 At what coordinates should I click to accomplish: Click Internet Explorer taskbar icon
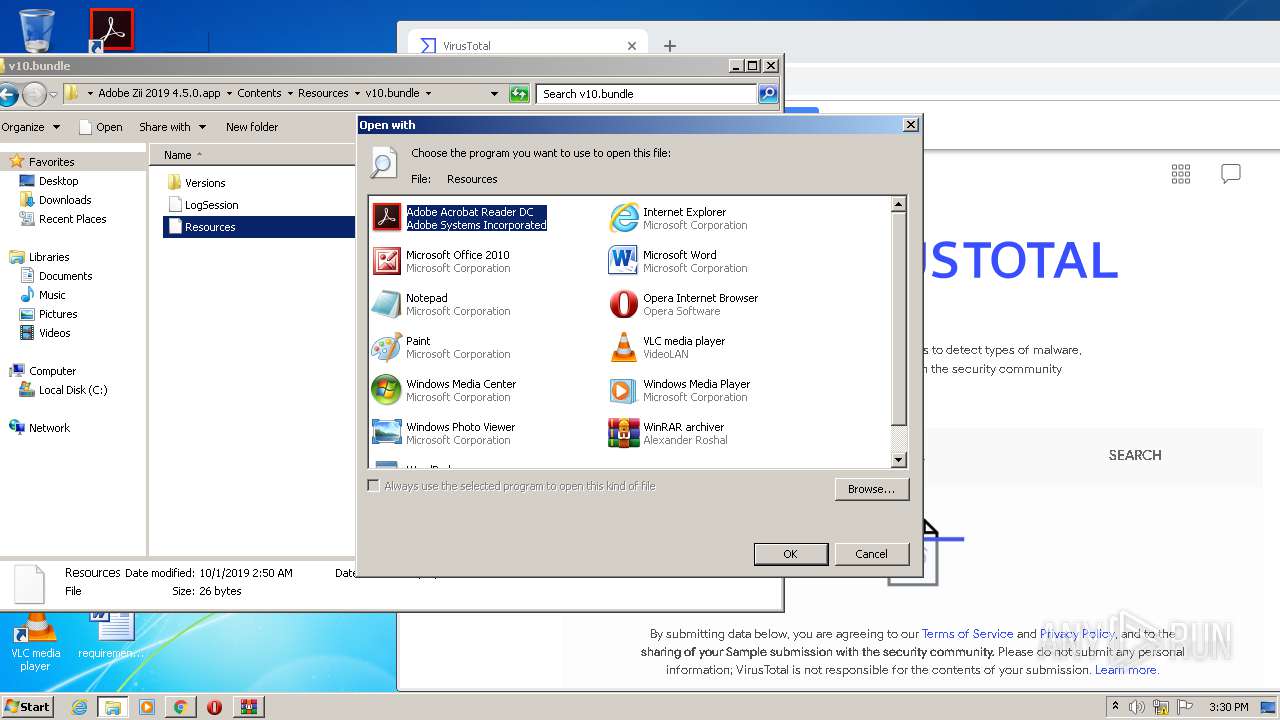pos(79,707)
